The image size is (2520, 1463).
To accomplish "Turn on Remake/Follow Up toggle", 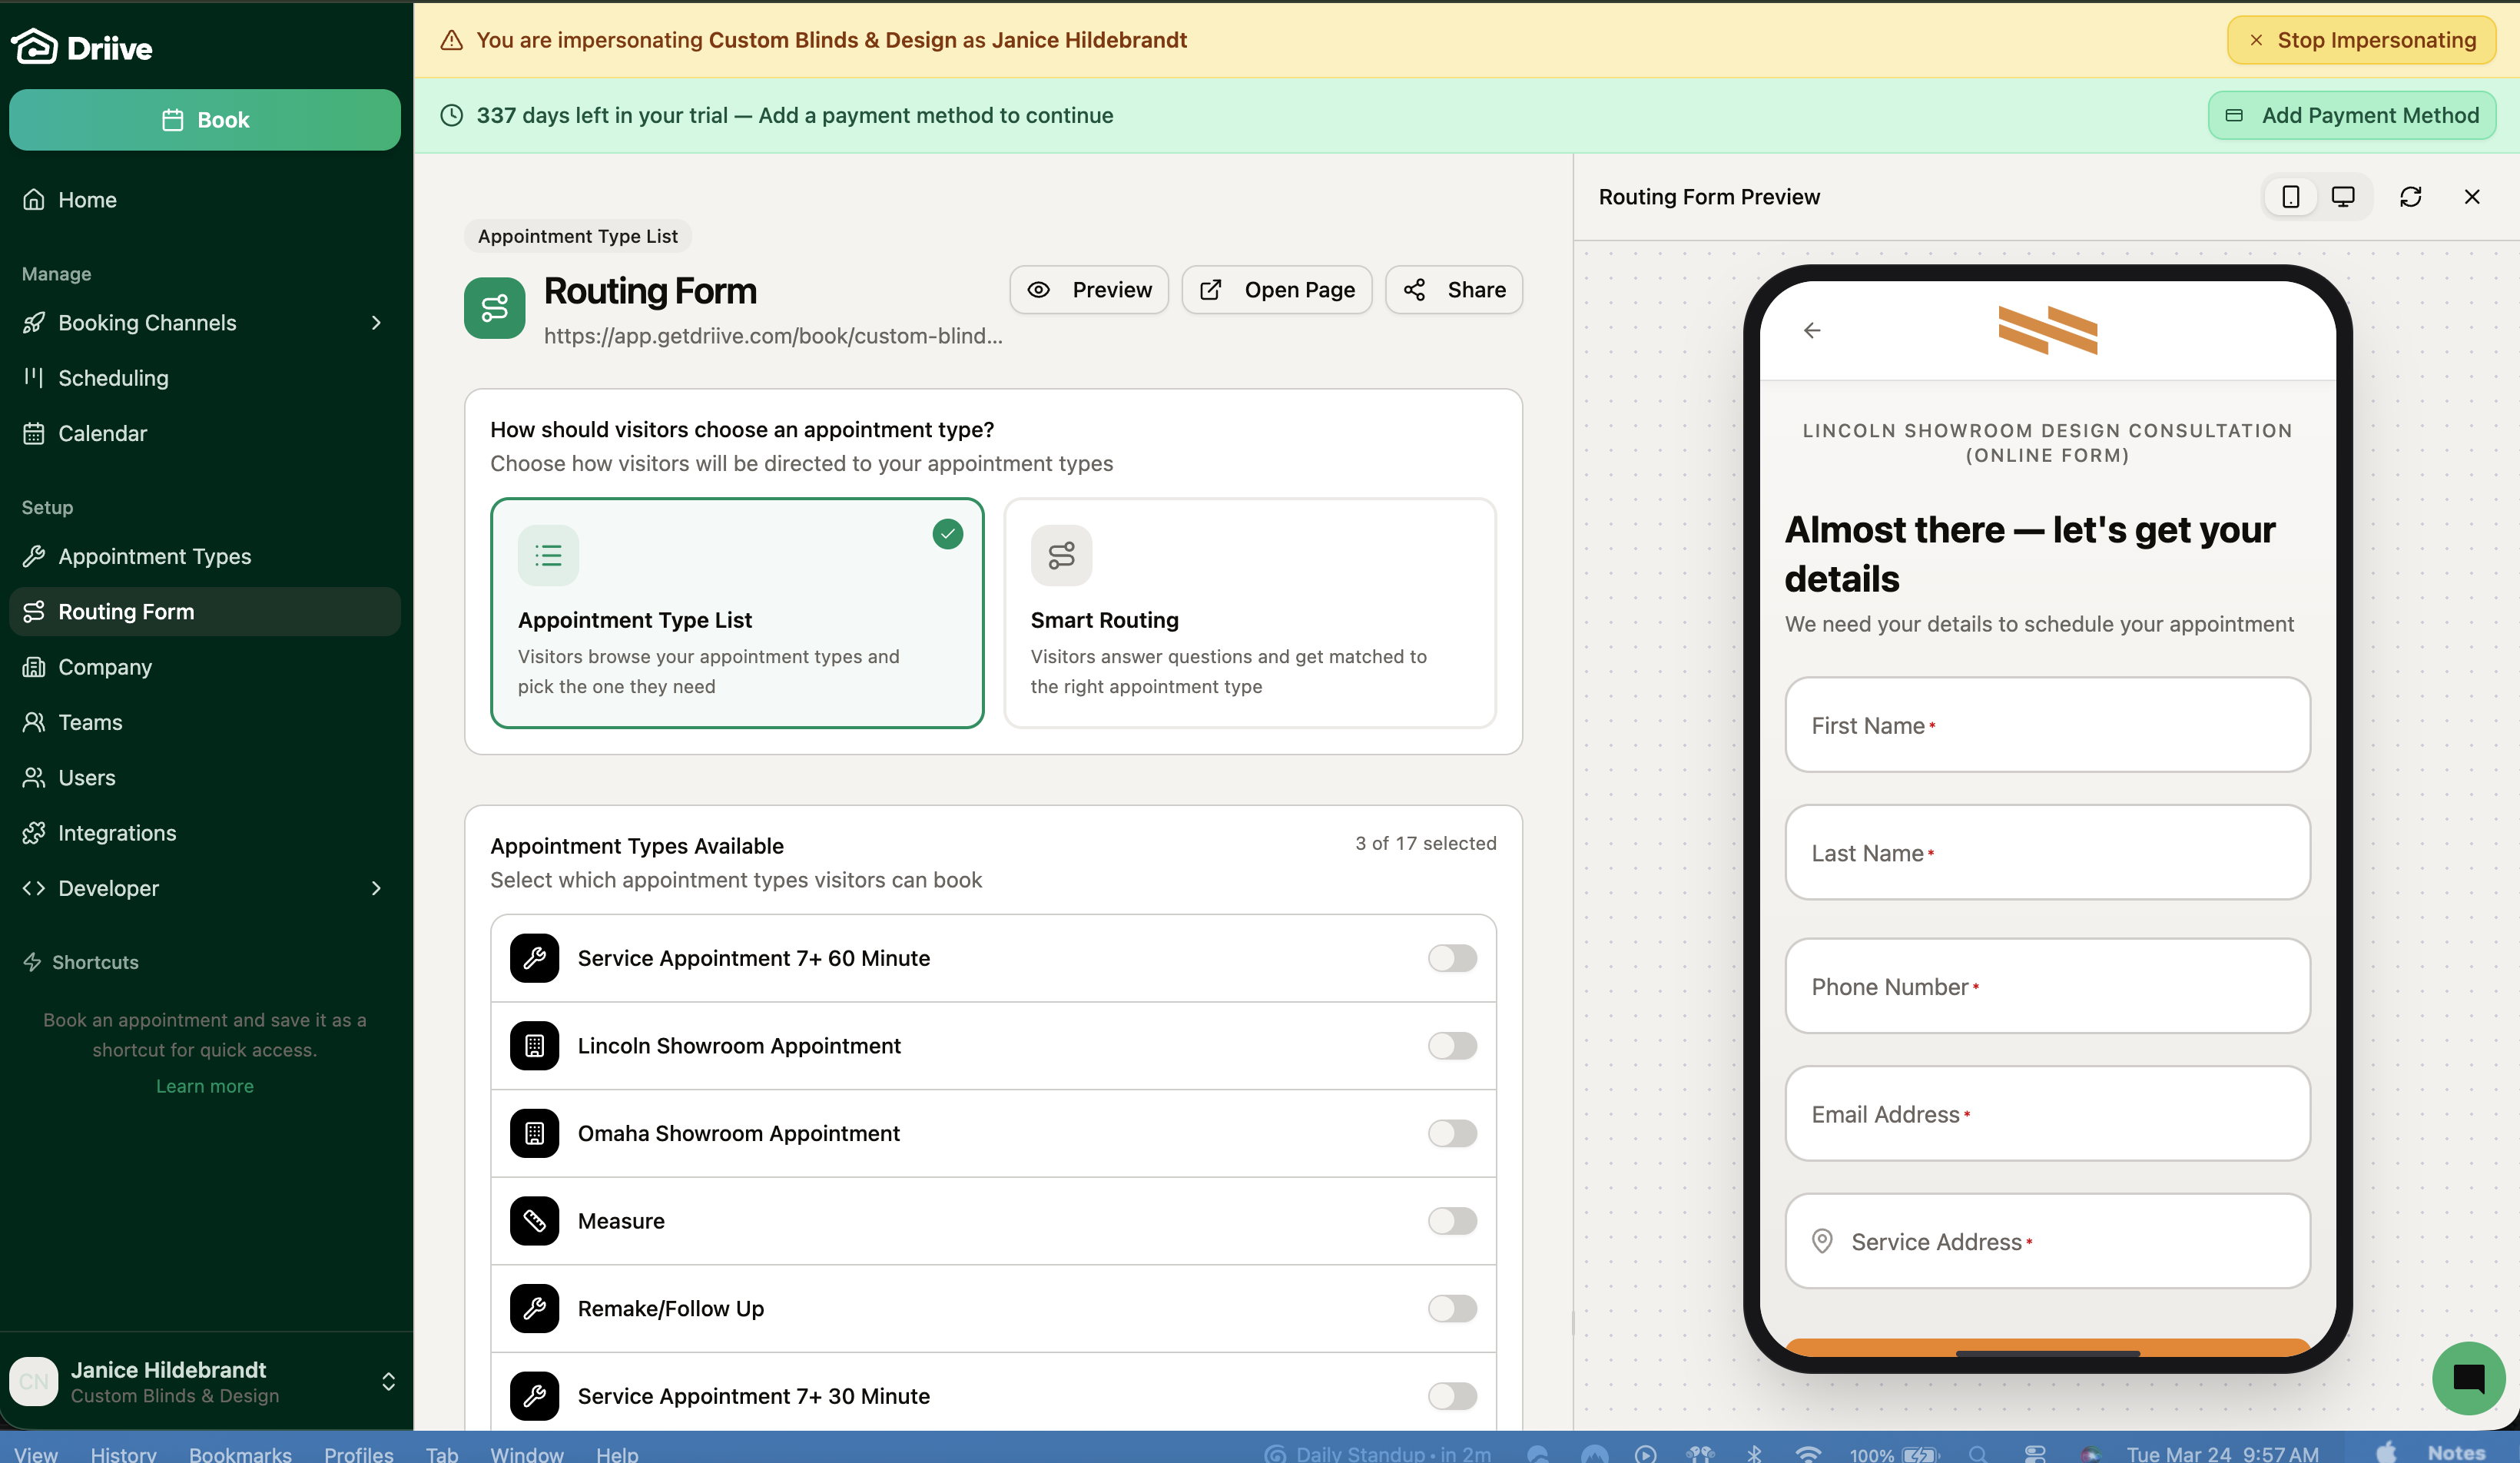I will point(1452,1309).
